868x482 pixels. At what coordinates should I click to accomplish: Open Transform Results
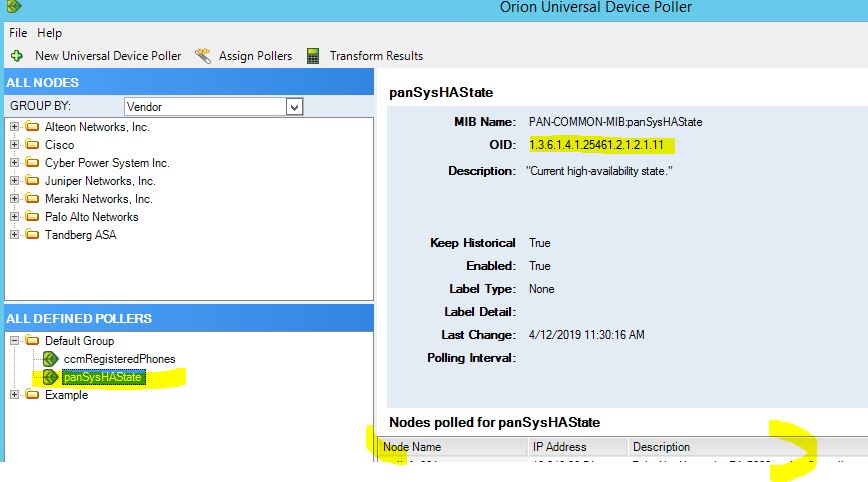(x=376, y=56)
